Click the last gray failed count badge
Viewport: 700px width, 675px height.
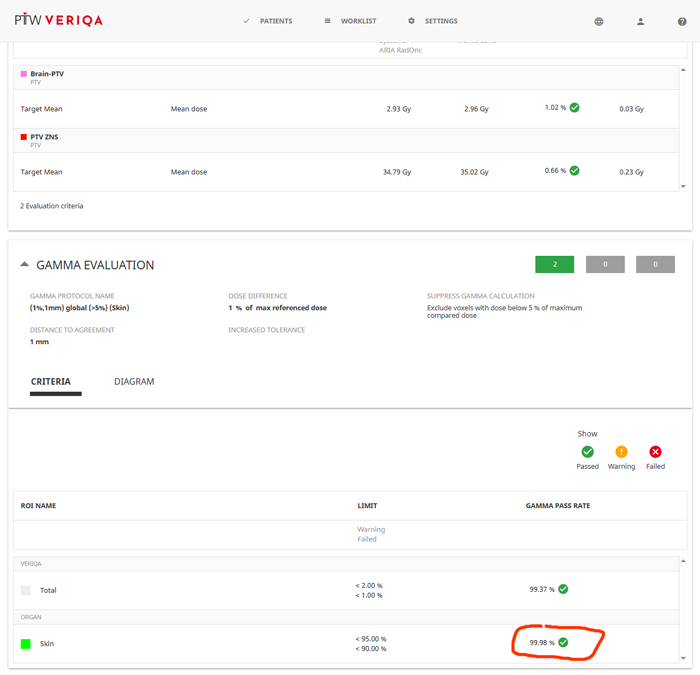655,264
